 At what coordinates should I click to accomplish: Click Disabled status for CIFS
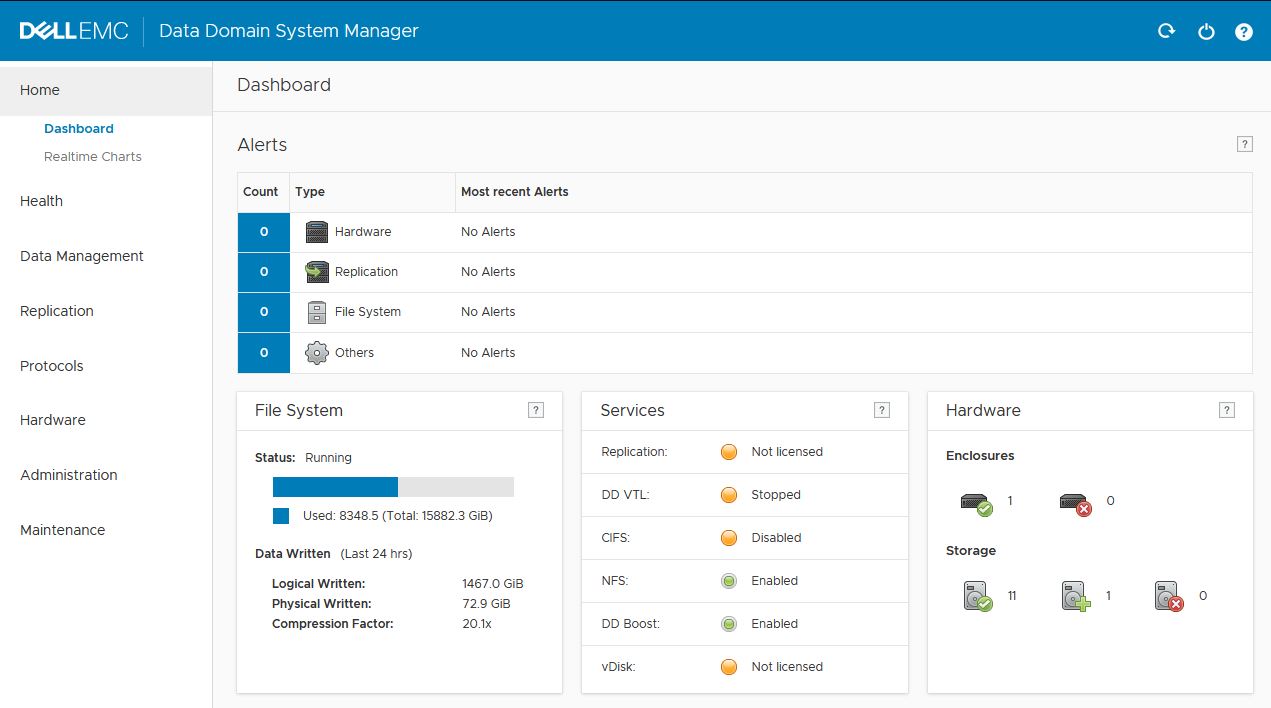point(777,538)
